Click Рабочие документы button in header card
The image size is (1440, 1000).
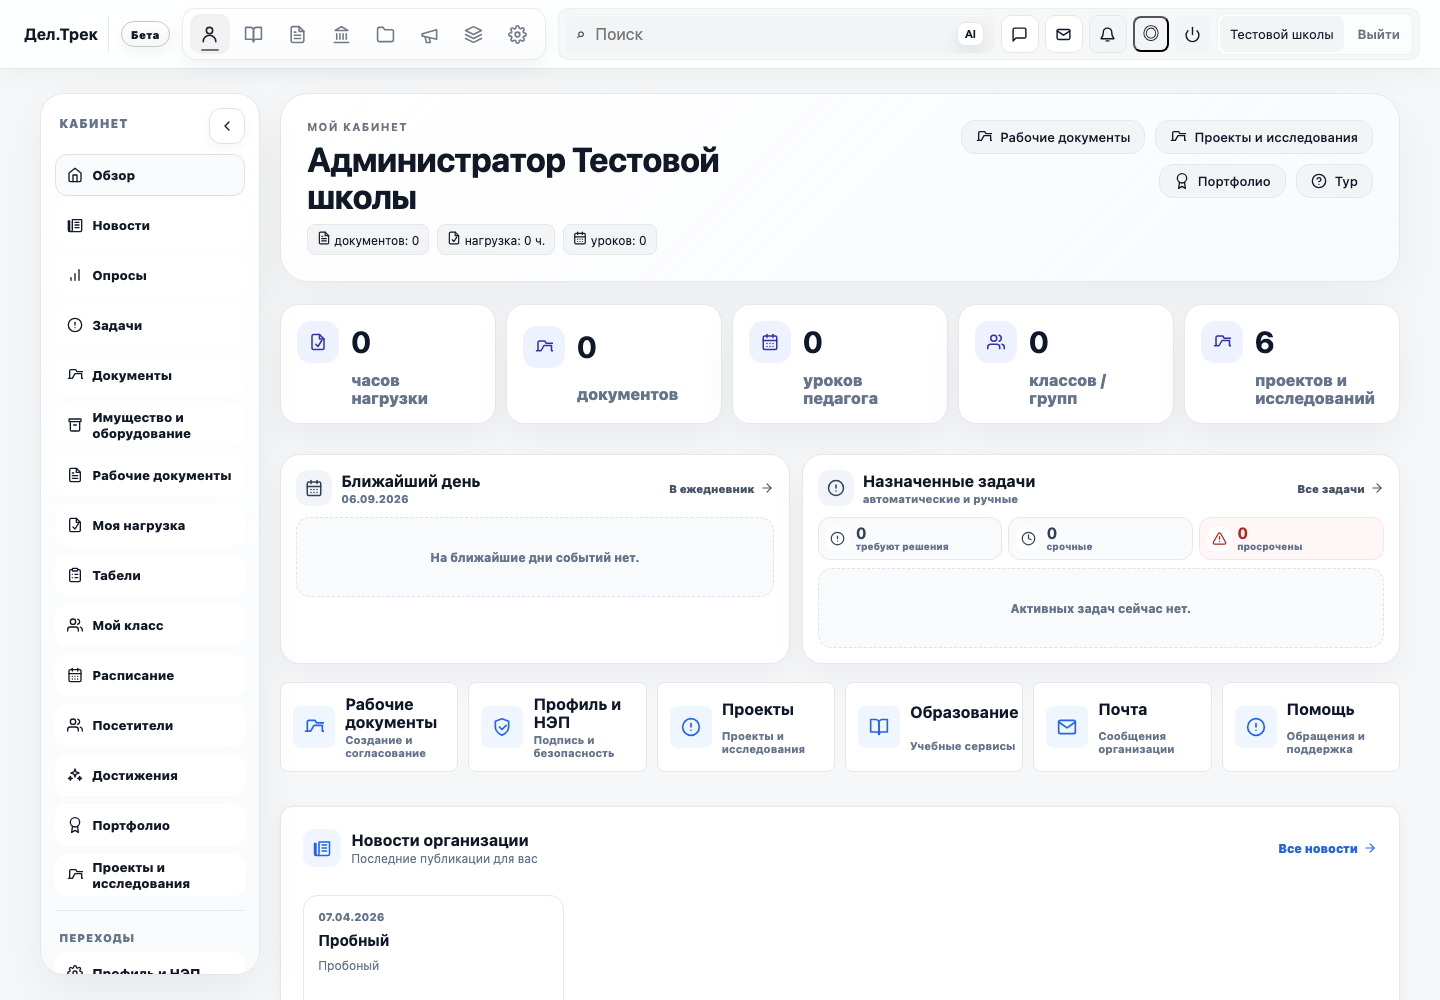(1053, 137)
